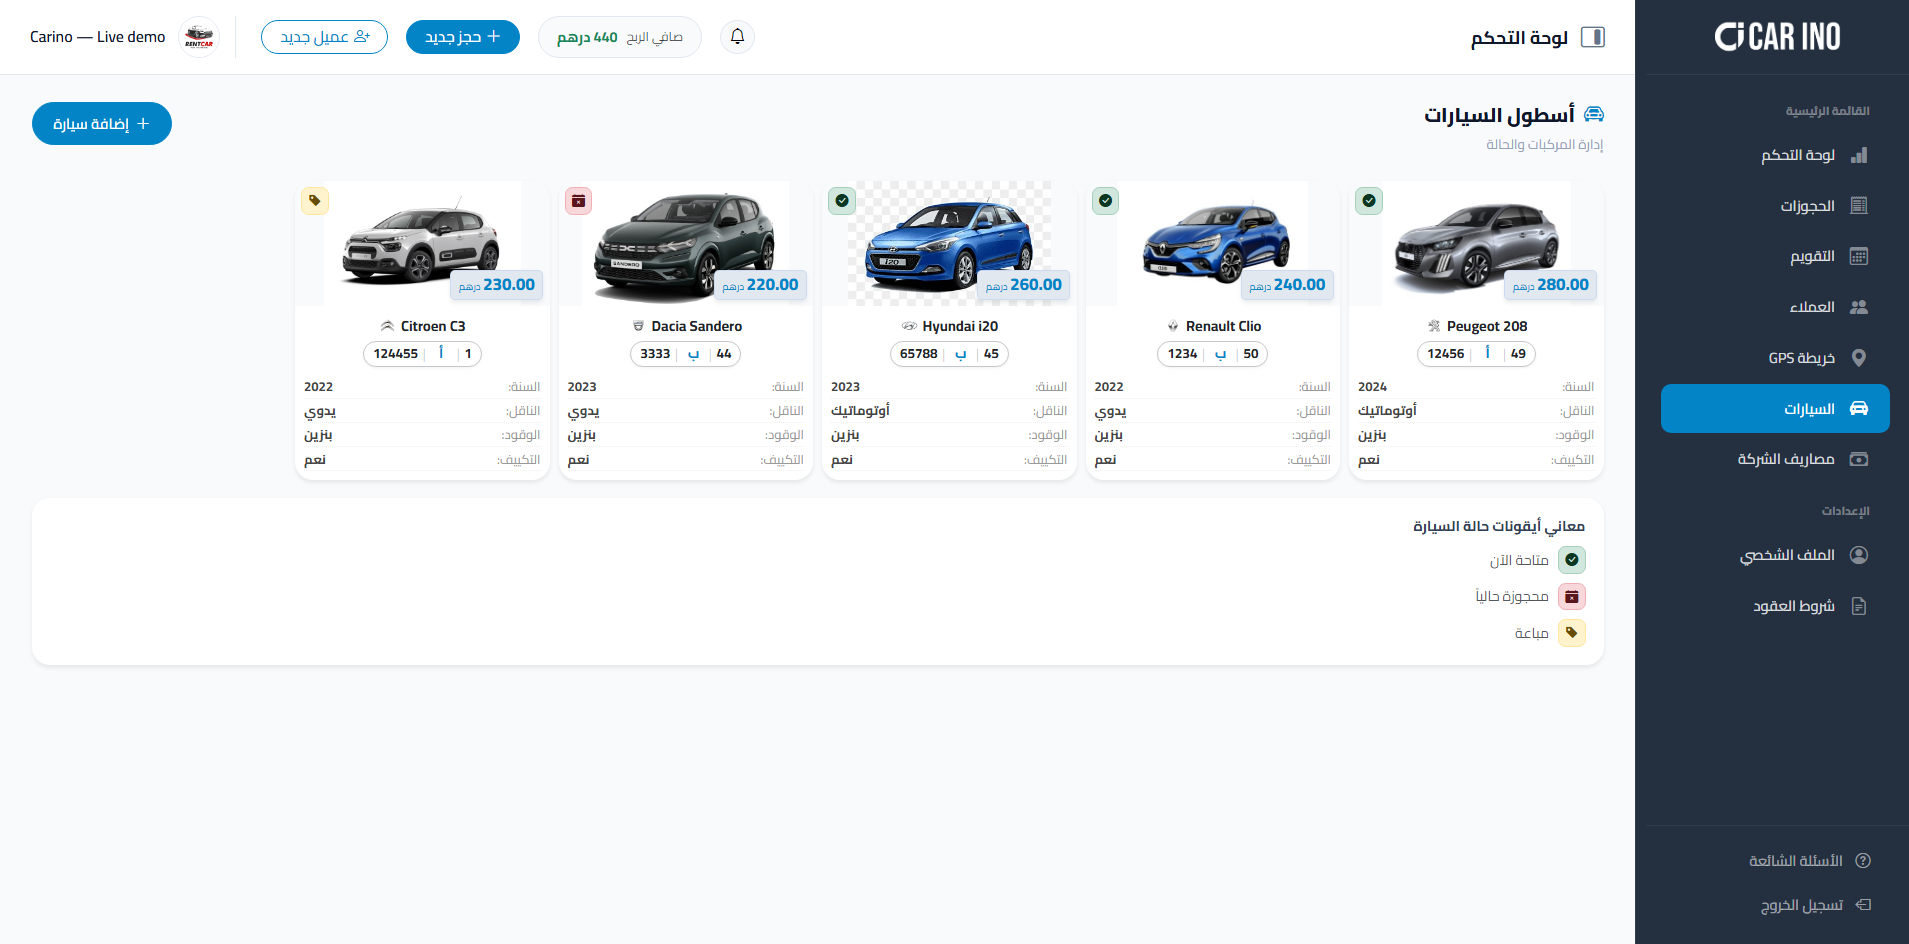1909x944 pixels.
Task: Click the fleet car icon beside أسطول السيارات
Action: tap(1594, 114)
